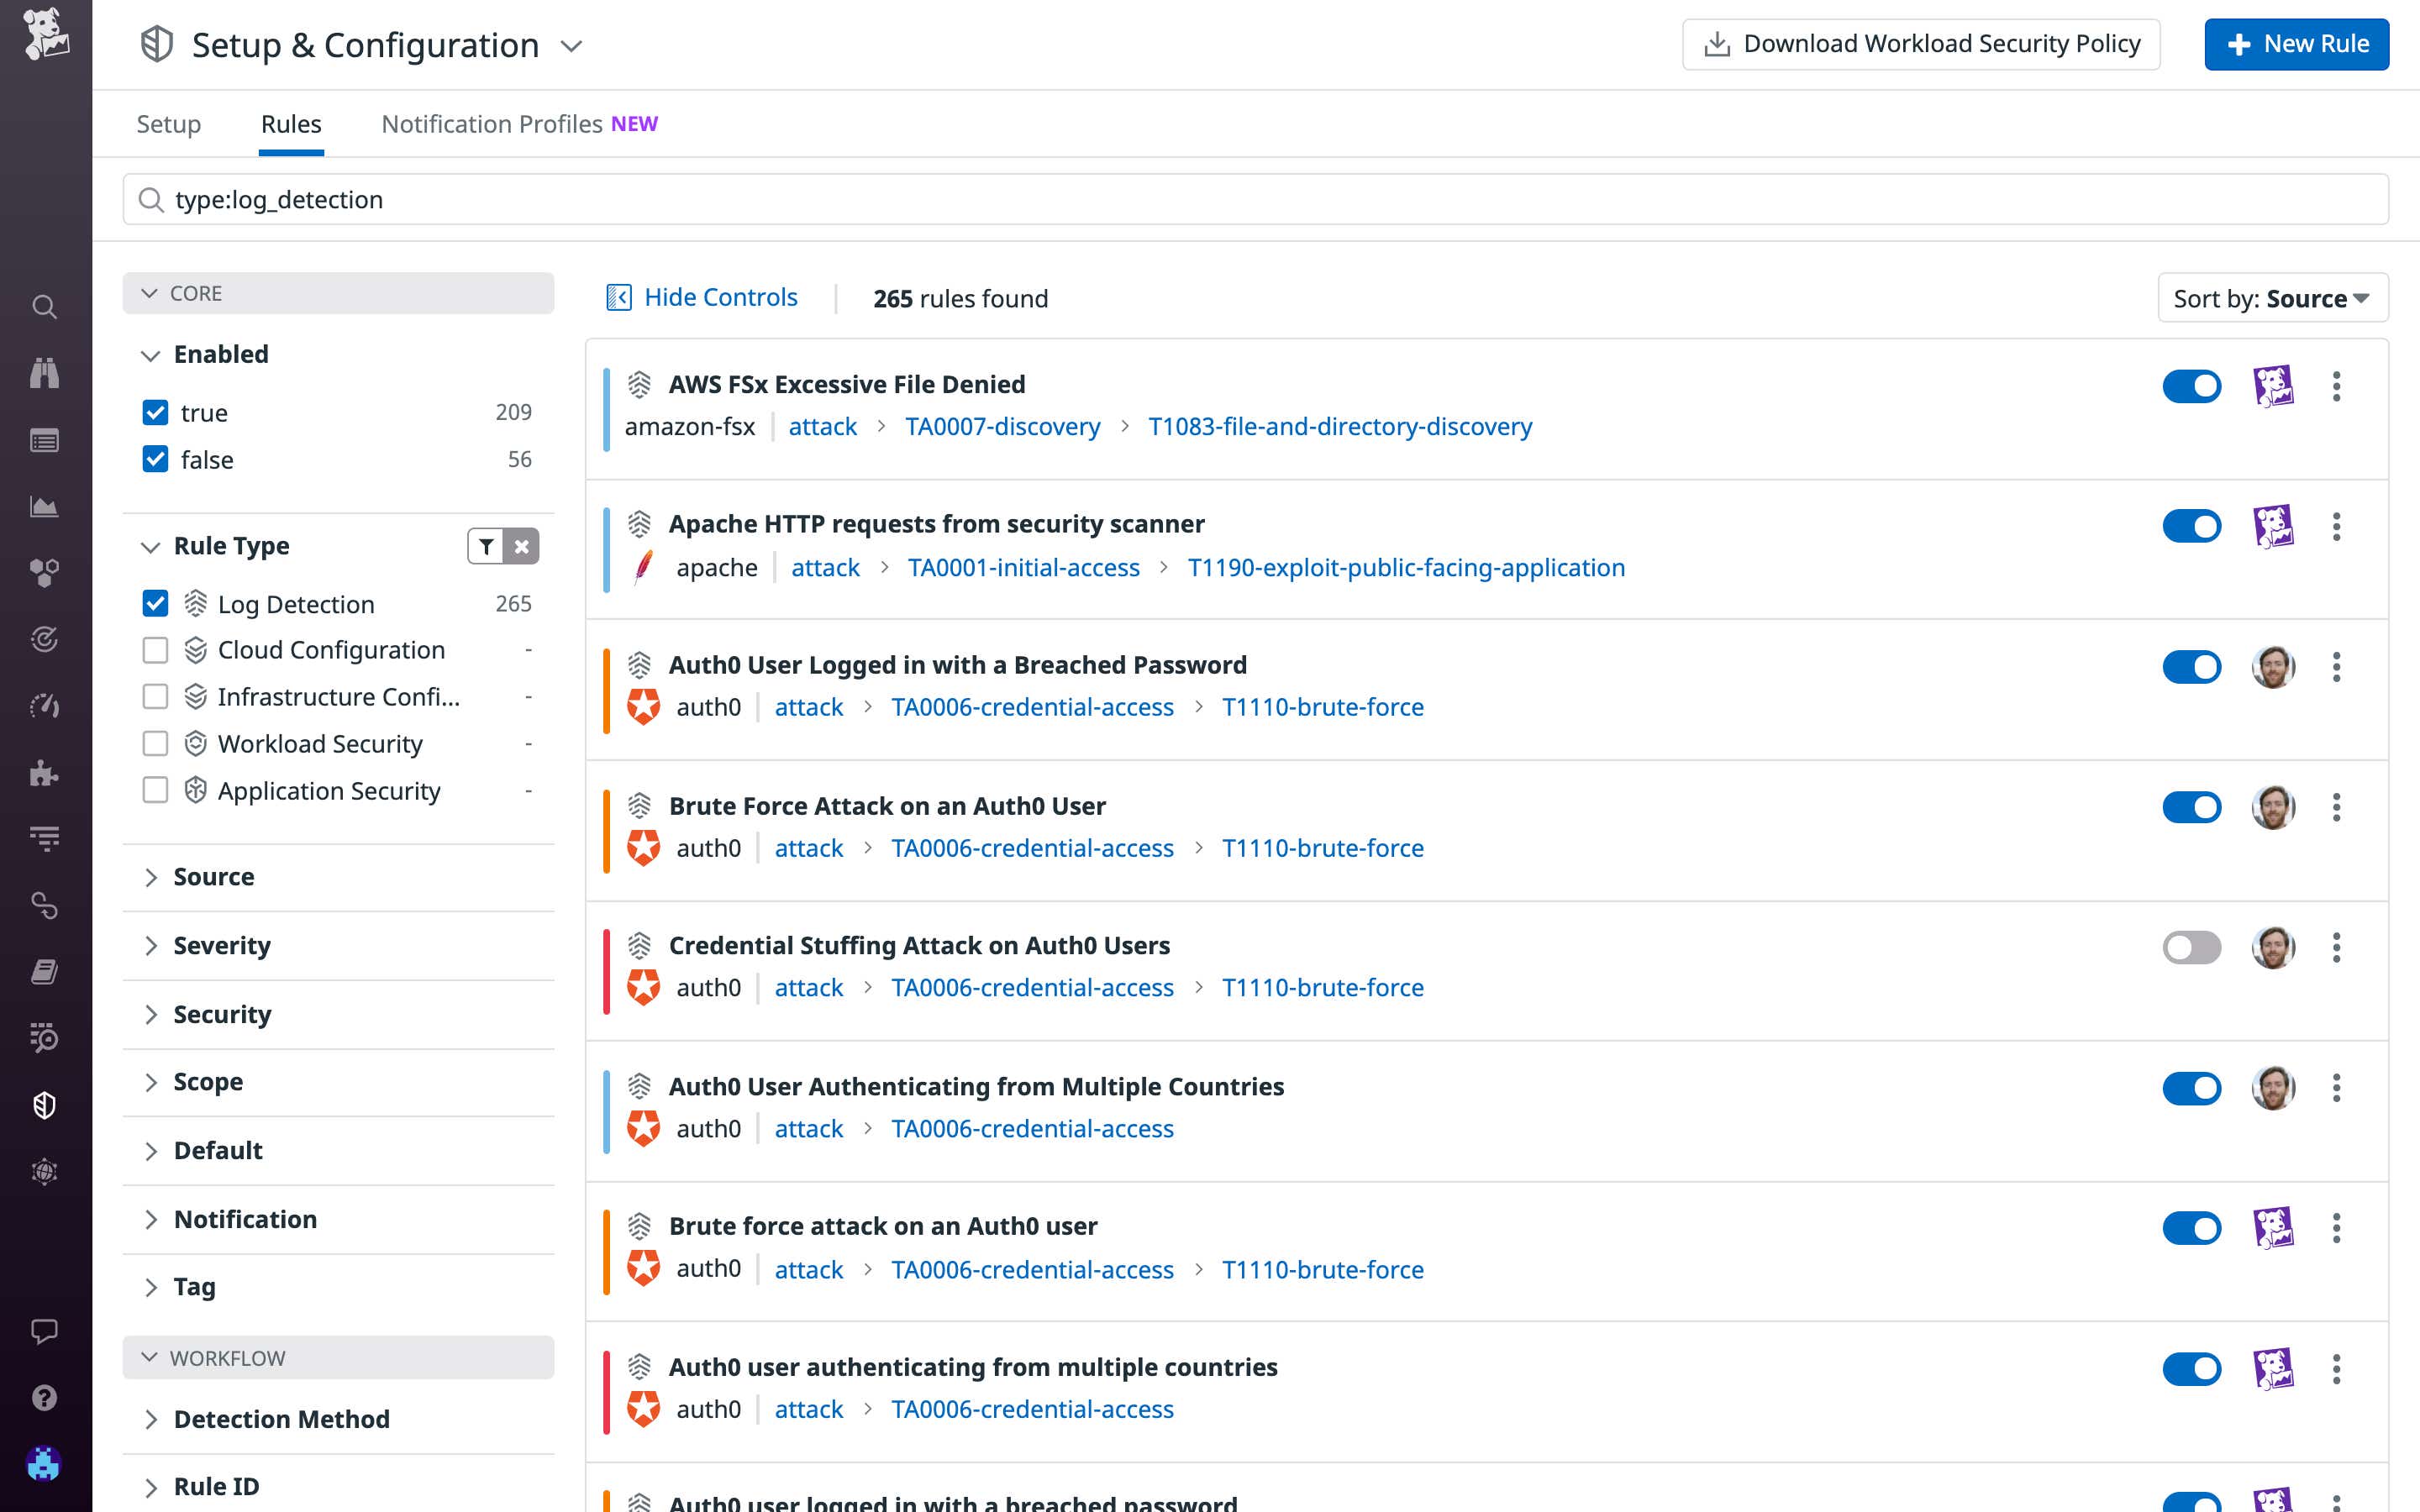The height and width of the screenshot is (1512, 2420).
Task: Expand the Scope facet
Action: [x=150, y=1082]
